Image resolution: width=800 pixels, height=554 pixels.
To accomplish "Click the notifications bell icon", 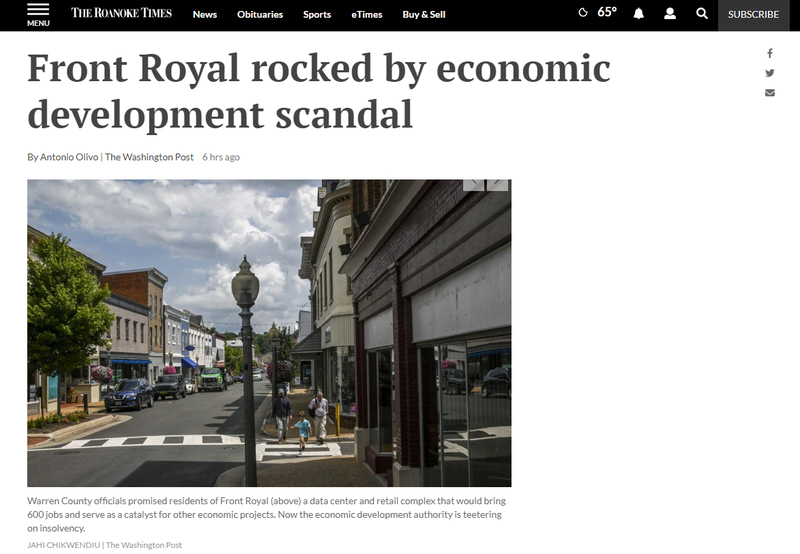I will pos(638,14).
